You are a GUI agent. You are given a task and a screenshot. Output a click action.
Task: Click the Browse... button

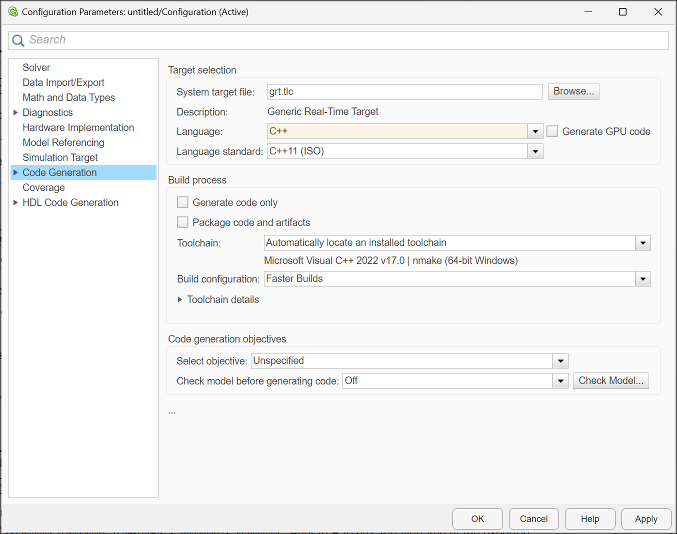[x=574, y=91]
